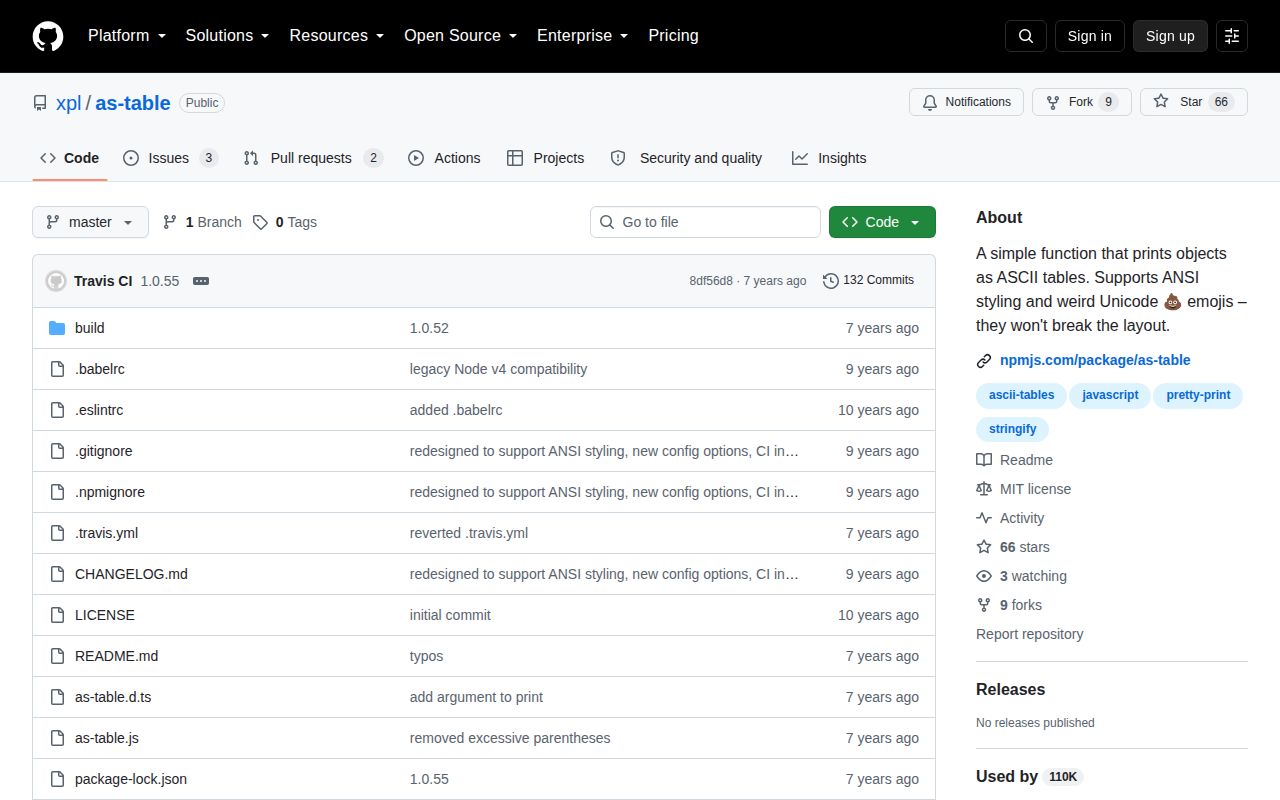
Task: Click the pretty-print topic tag
Action: (1198, 395)
